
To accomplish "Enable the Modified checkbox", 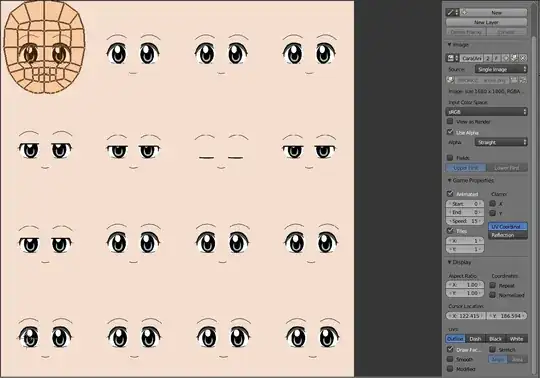I will point(450,369).
